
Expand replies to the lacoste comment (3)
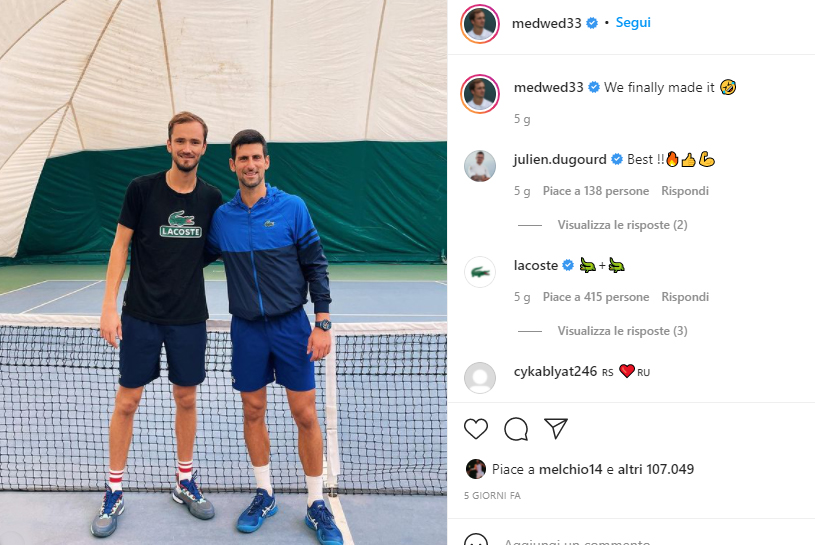click(622, 331)
